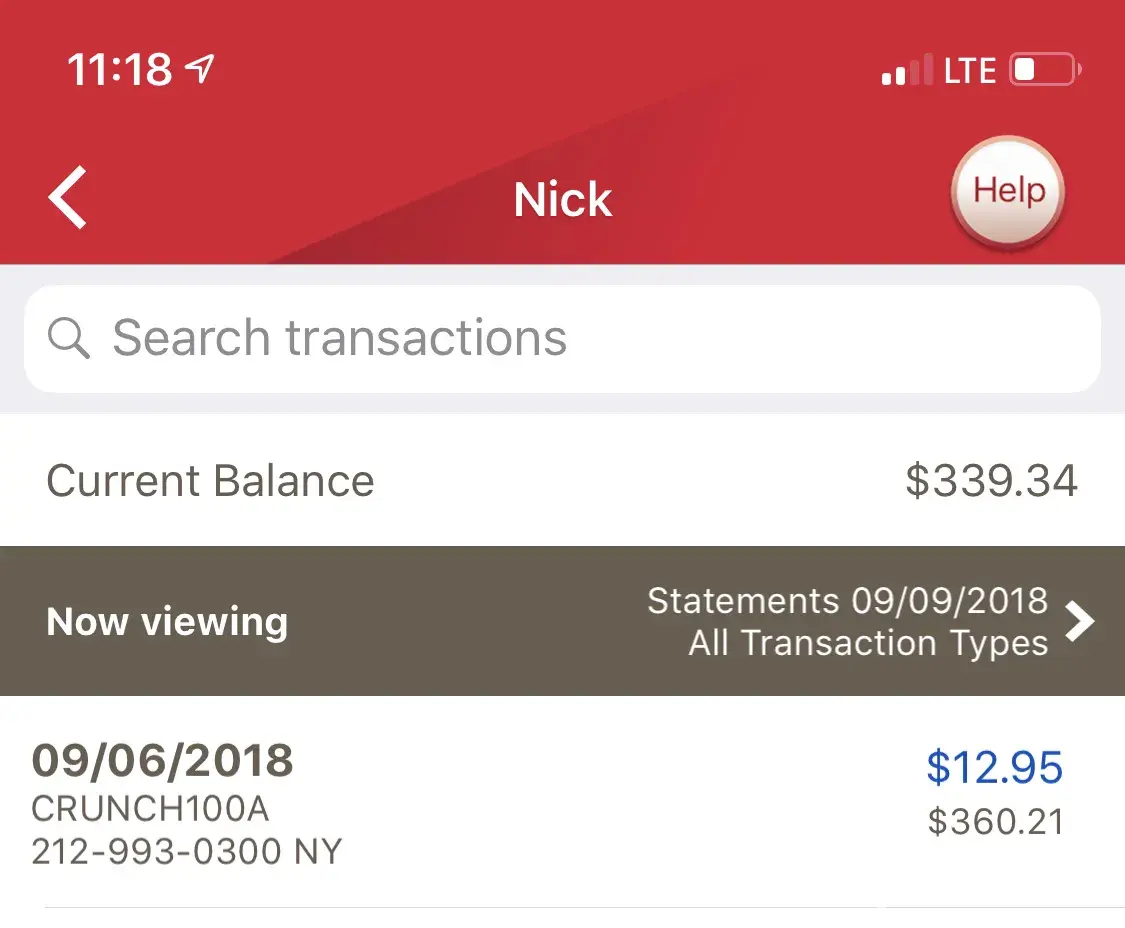This screenshot has height=928, width=1125.
Task: Expand the statement filter chevron arrow
Action: (1080, 621)
